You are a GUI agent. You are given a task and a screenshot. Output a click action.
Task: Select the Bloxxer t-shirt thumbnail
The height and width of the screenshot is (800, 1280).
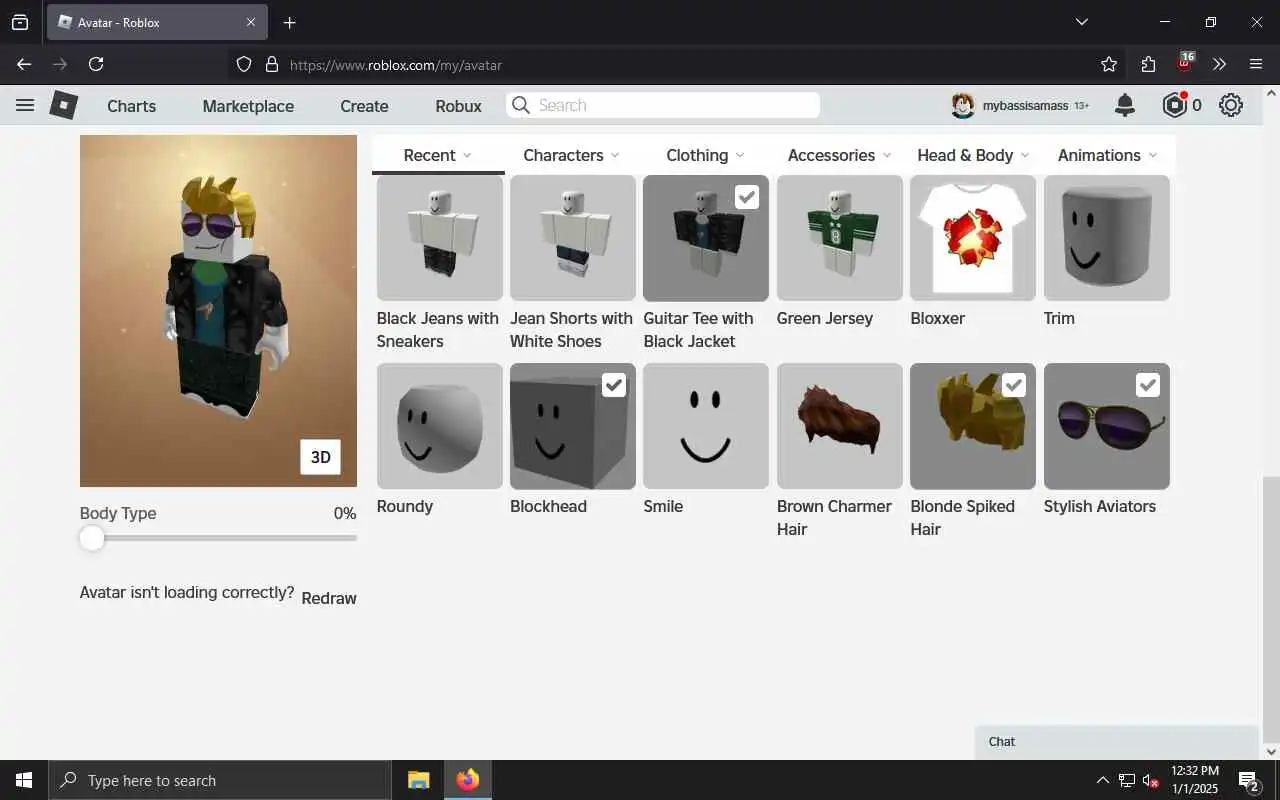pos(973,238)
